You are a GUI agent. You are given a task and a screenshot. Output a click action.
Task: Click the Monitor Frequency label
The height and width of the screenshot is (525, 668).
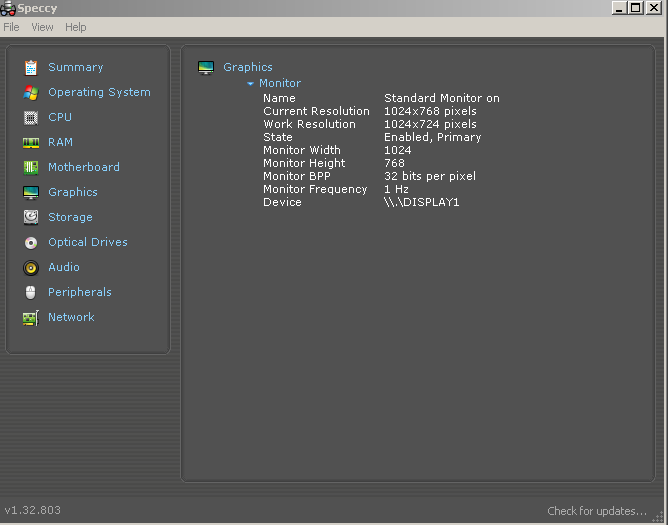click(x=315, y=189)
